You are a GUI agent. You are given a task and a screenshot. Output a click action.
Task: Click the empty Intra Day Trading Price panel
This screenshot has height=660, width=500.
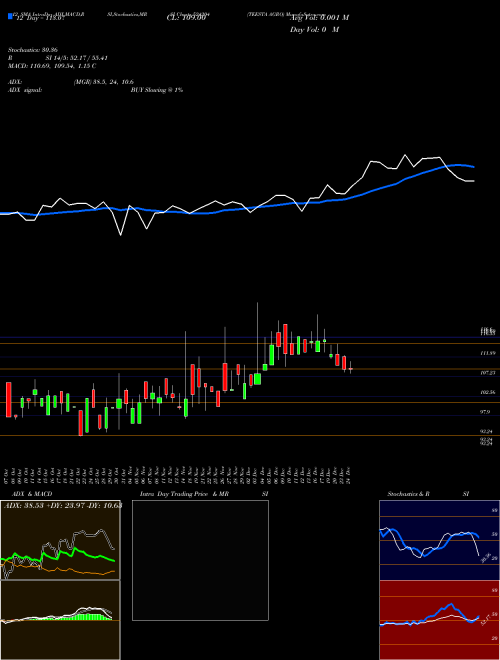[200, 560]
